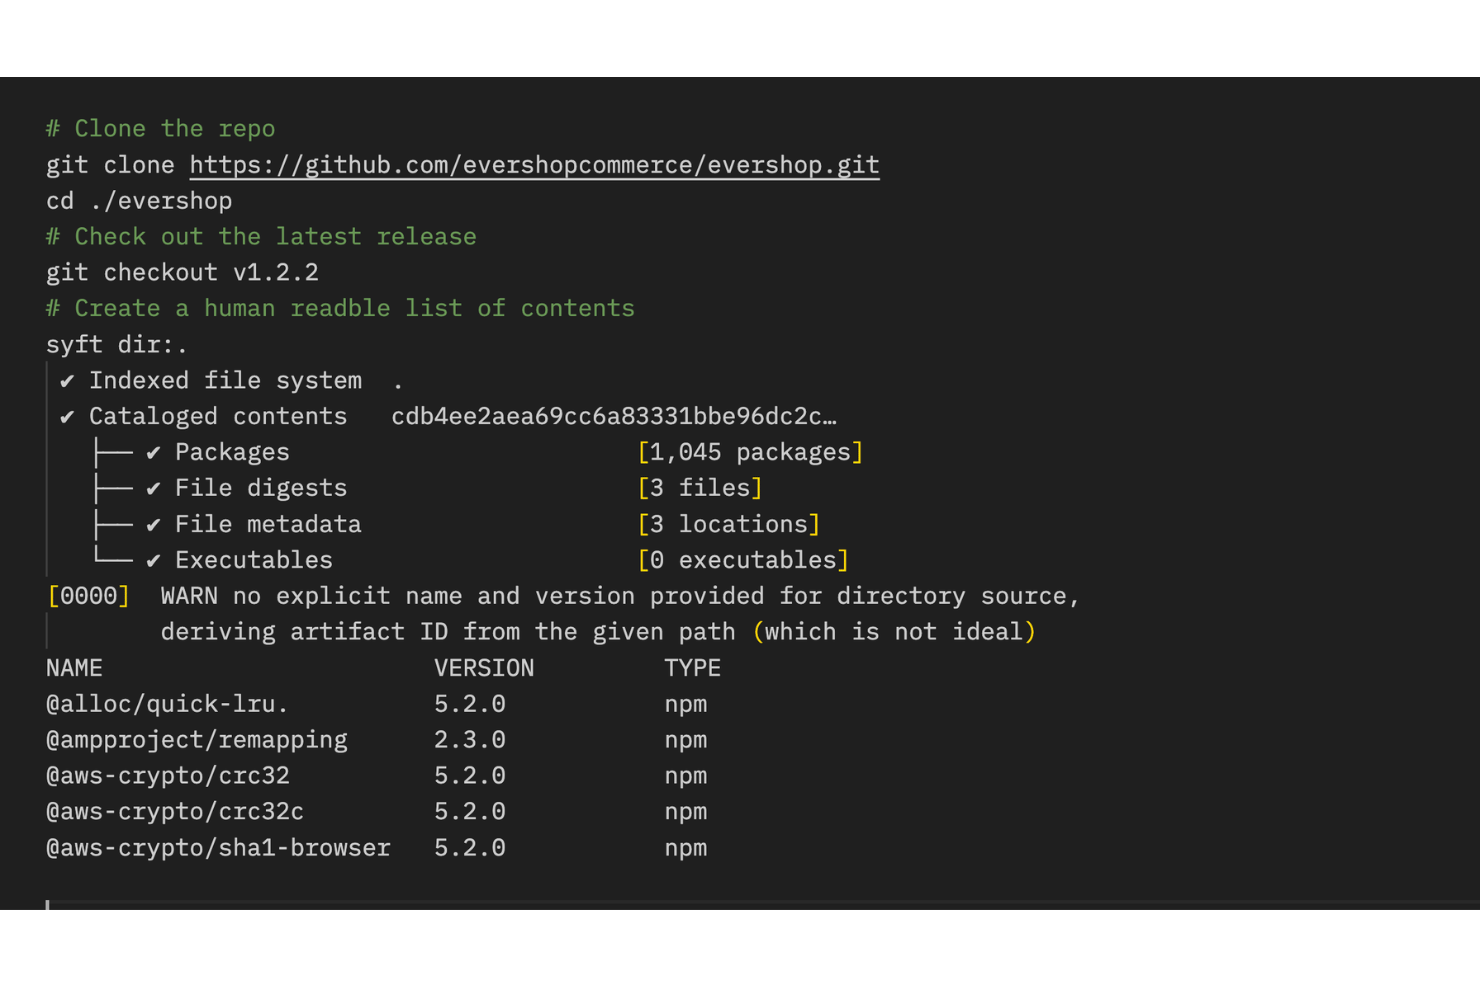Click the NAME column header
Viewport: 1480px width, 987px height.
tap(74, 669)
